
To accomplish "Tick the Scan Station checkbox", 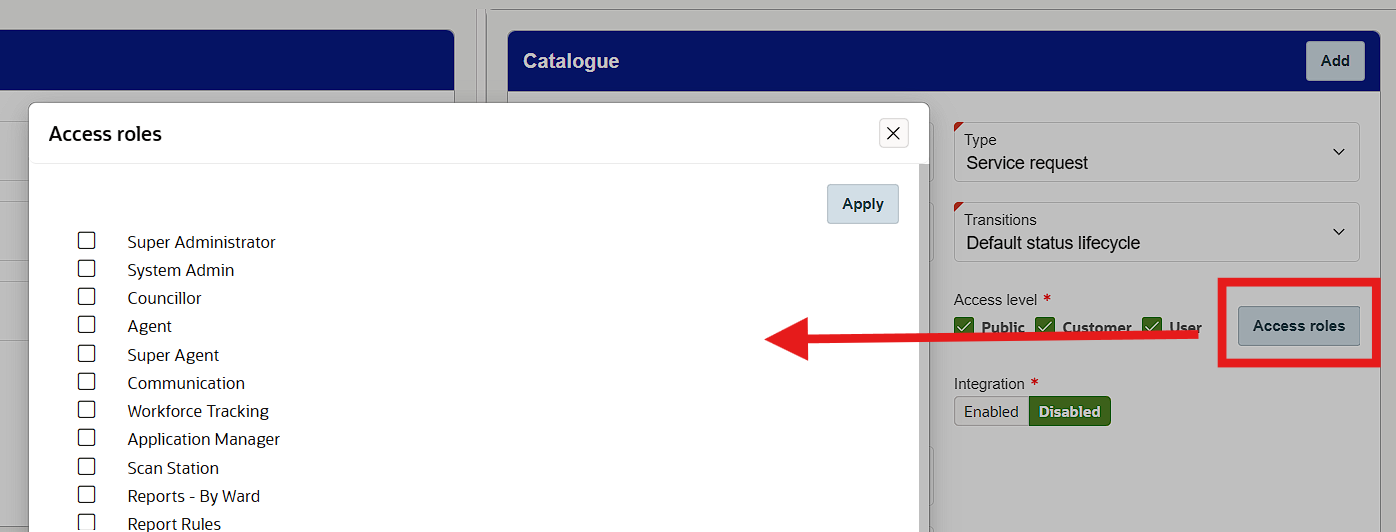I will 87,467.
